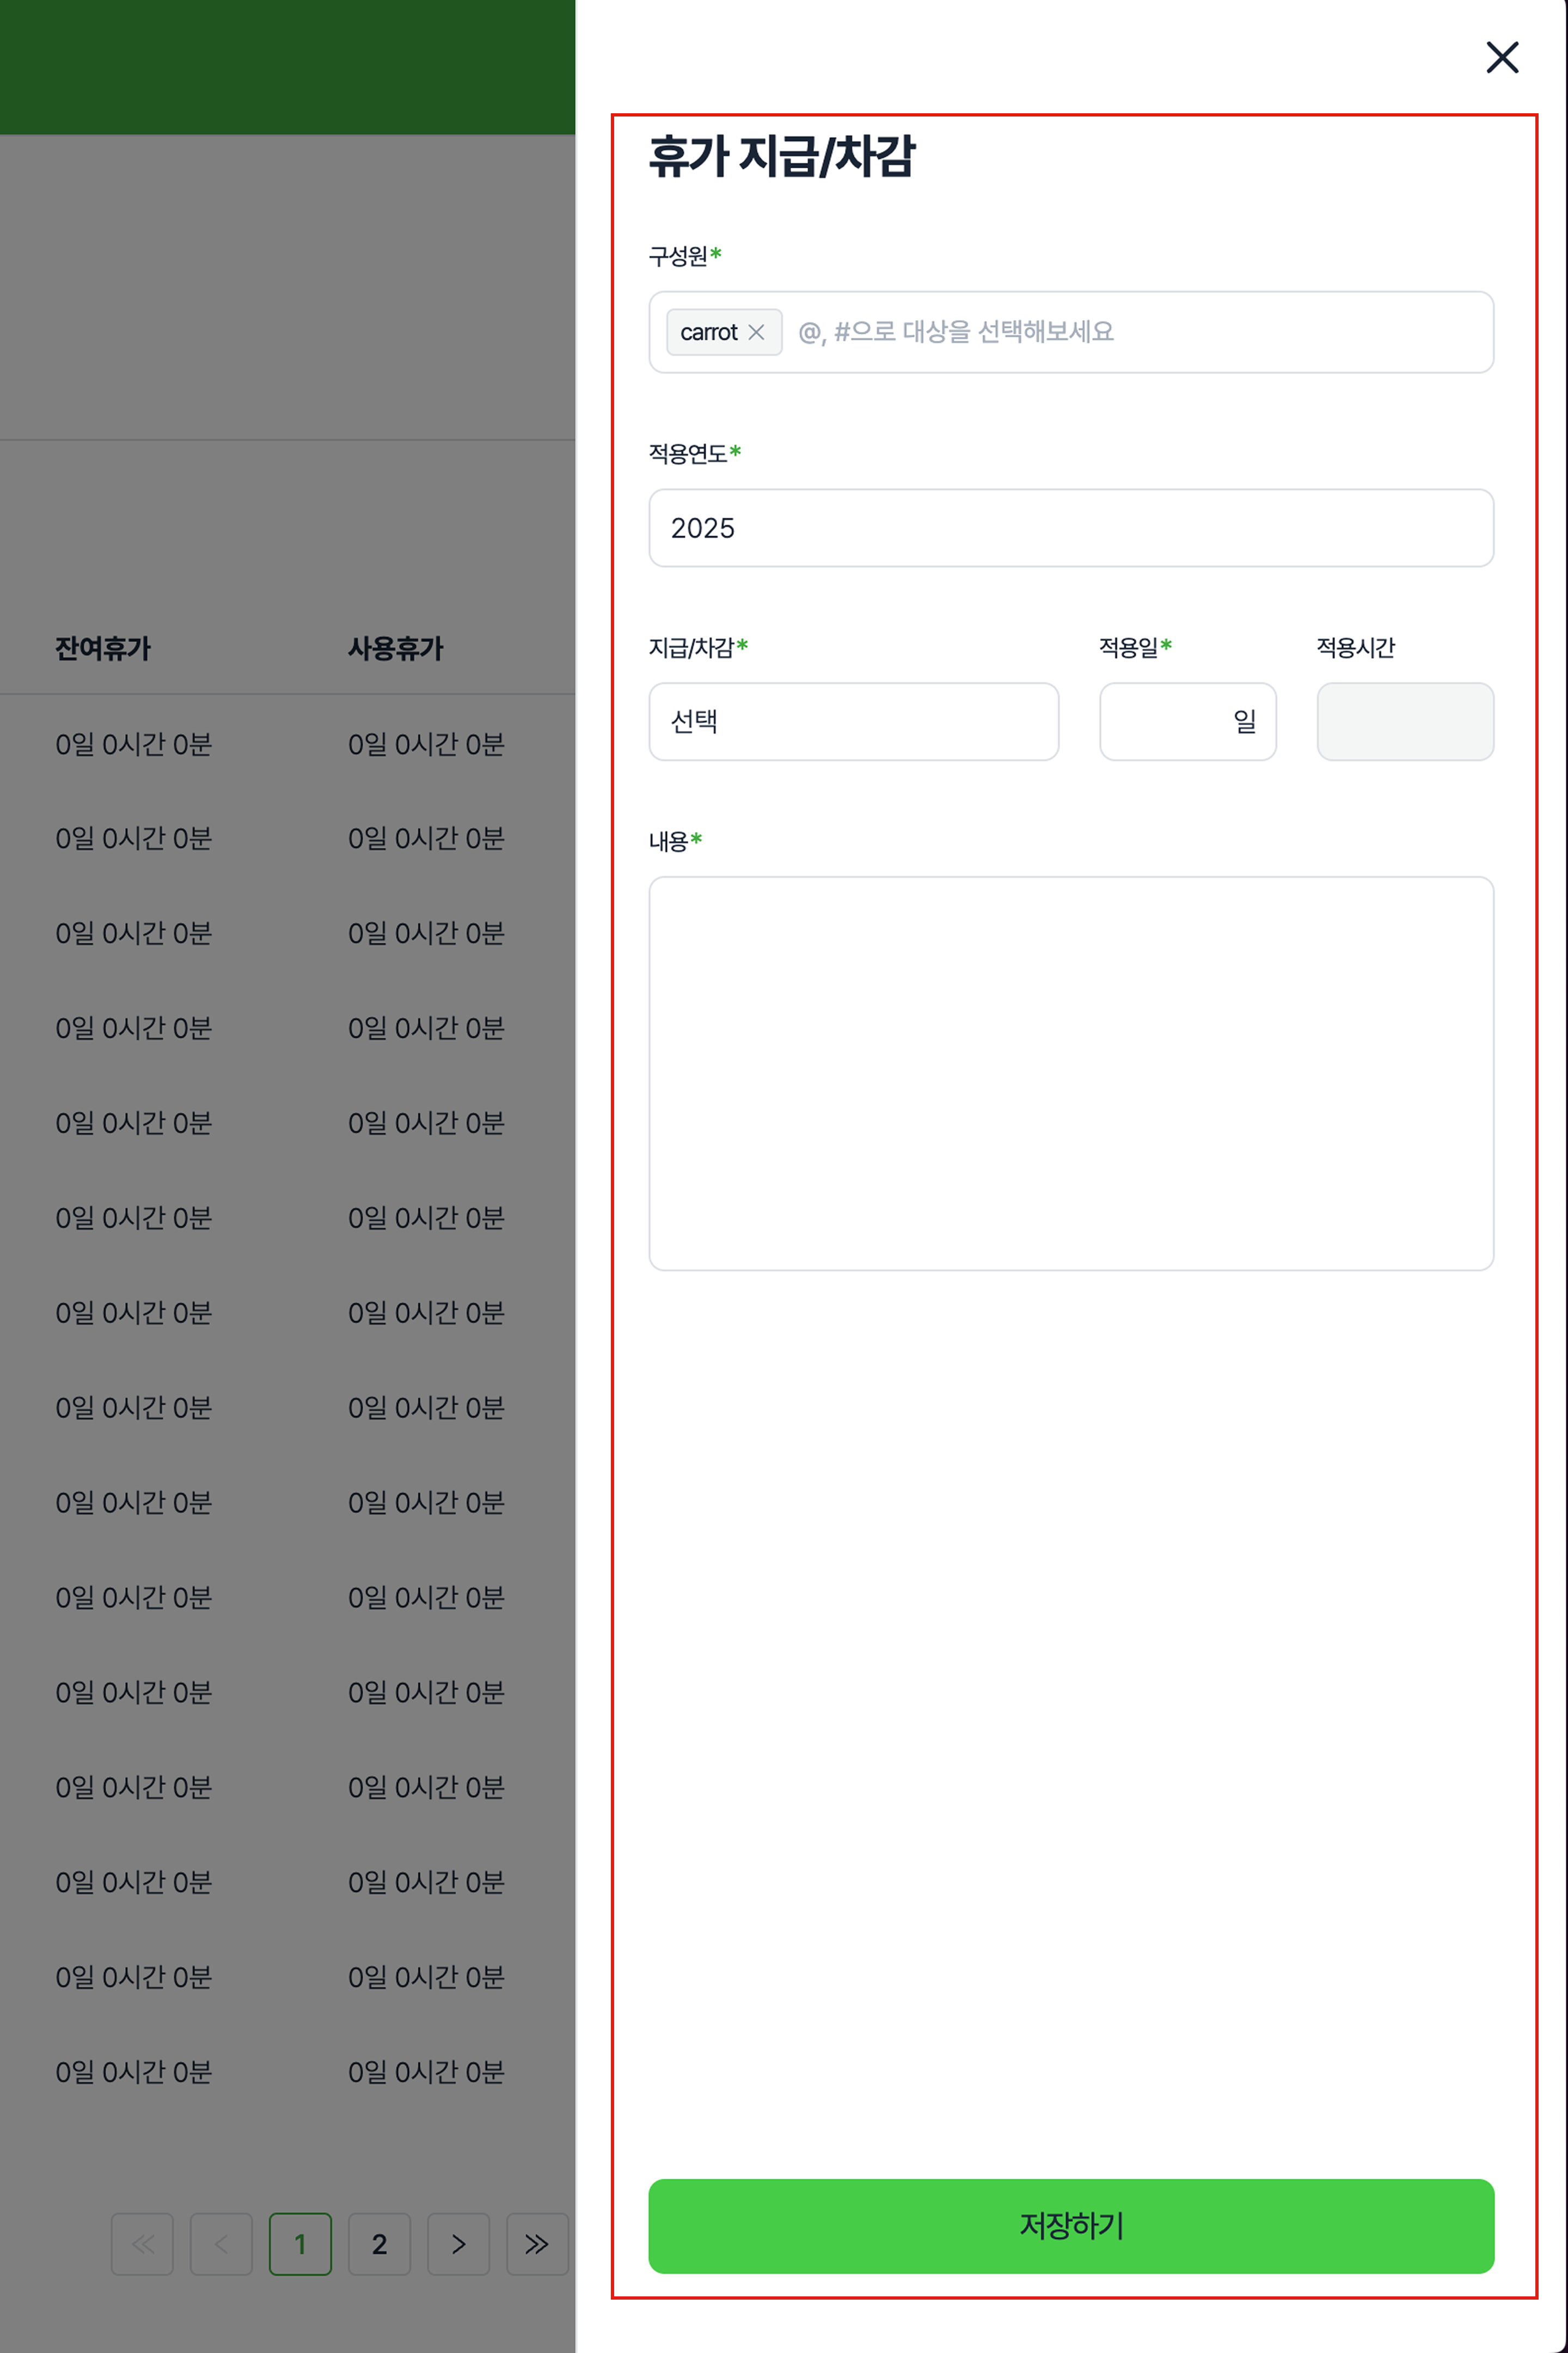1568x2353 pixels.
Task: Click first row's 잔여휴가 value
Action: 133,744
